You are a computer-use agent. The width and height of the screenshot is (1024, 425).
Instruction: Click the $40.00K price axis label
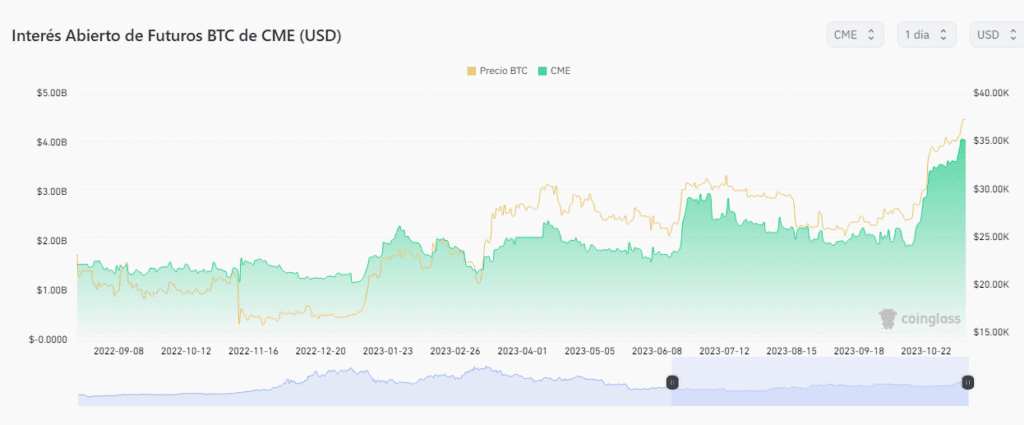pyautogui.click(x=991, y=93)
